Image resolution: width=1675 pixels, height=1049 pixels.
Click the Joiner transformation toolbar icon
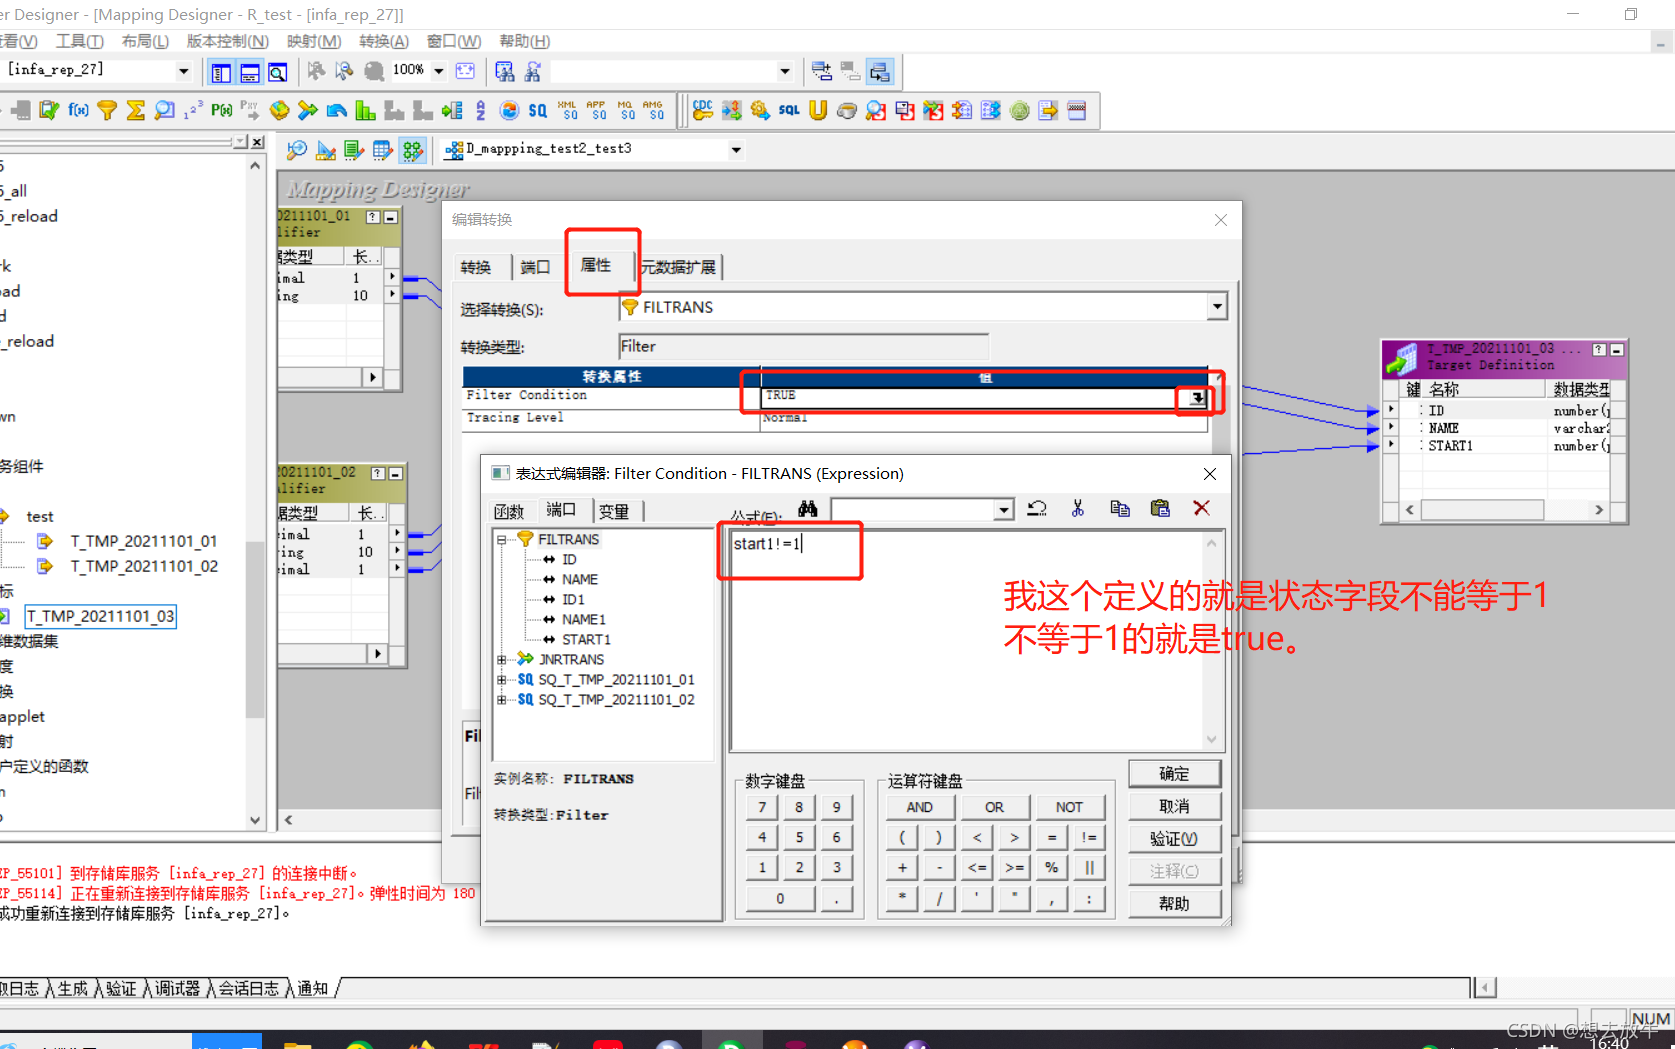[x=308, y=110]
